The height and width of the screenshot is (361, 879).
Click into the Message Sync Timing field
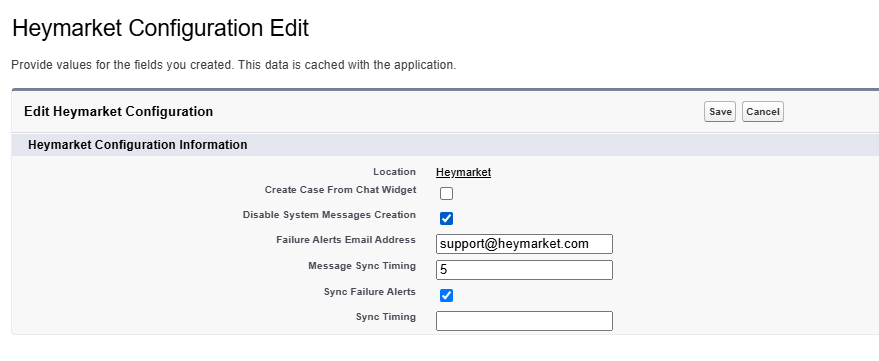click(524, 270)
